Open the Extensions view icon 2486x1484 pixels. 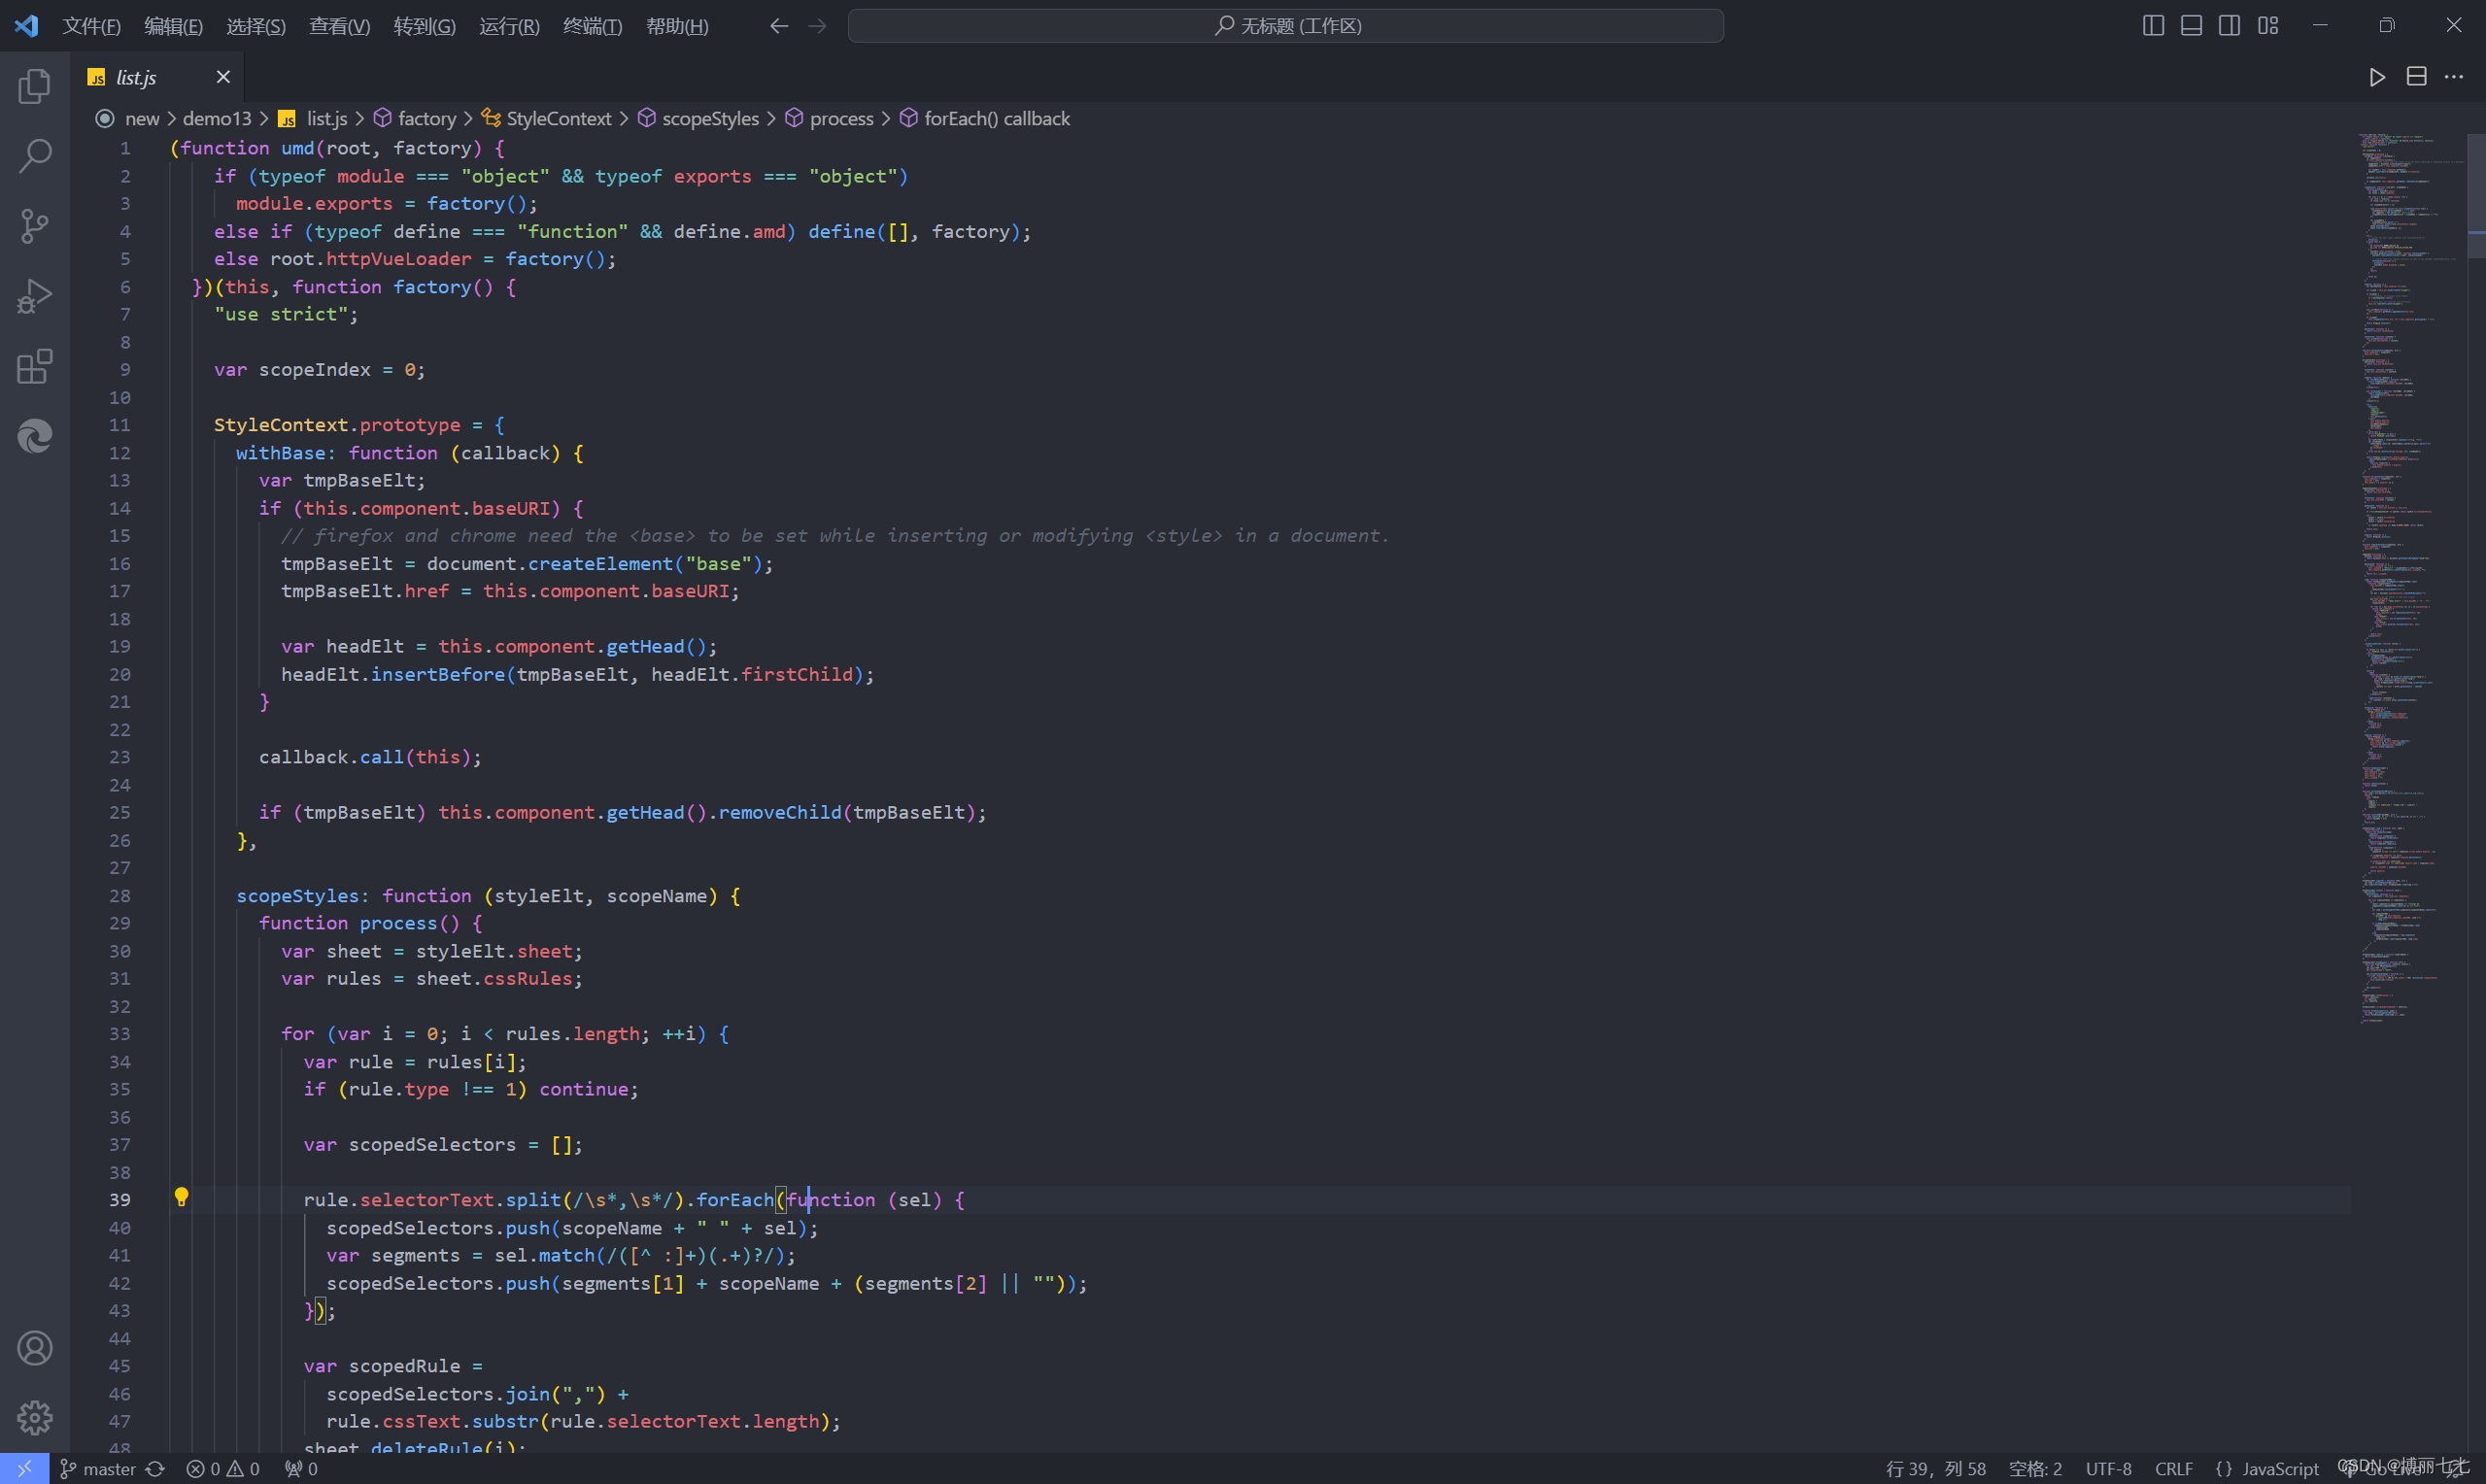34,366
